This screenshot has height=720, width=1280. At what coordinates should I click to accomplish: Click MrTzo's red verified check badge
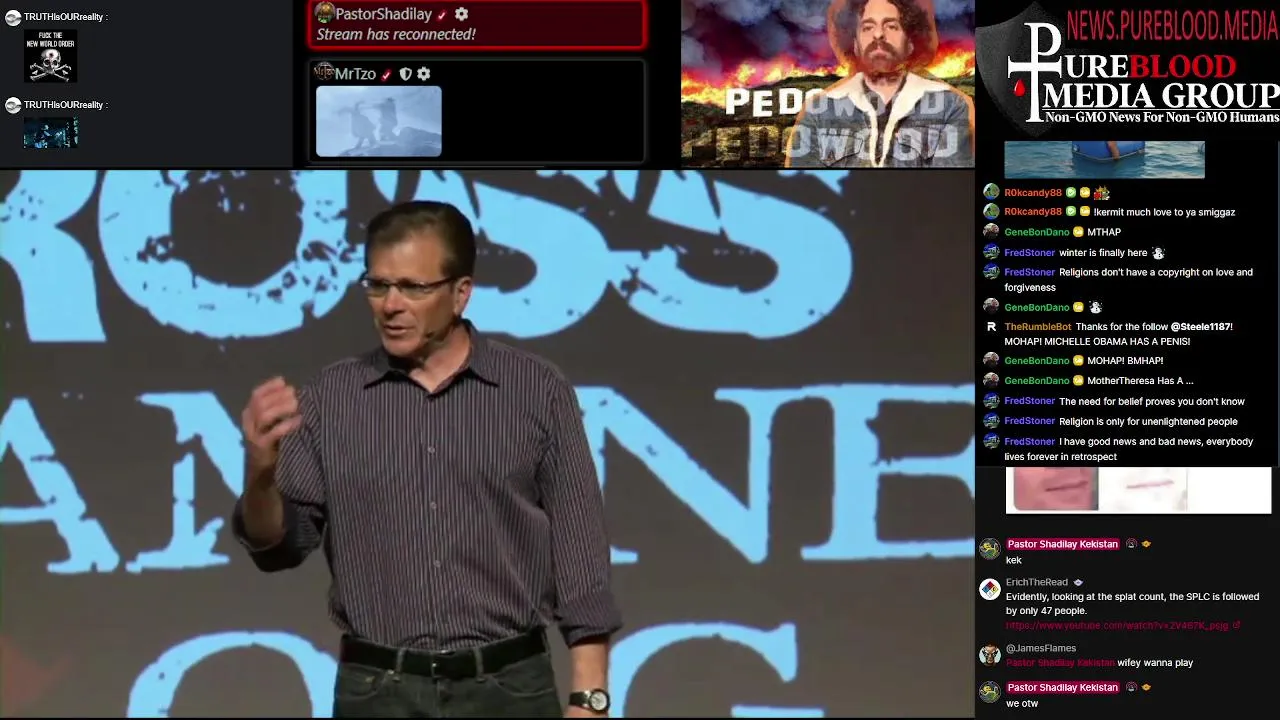tap(386, 75)
